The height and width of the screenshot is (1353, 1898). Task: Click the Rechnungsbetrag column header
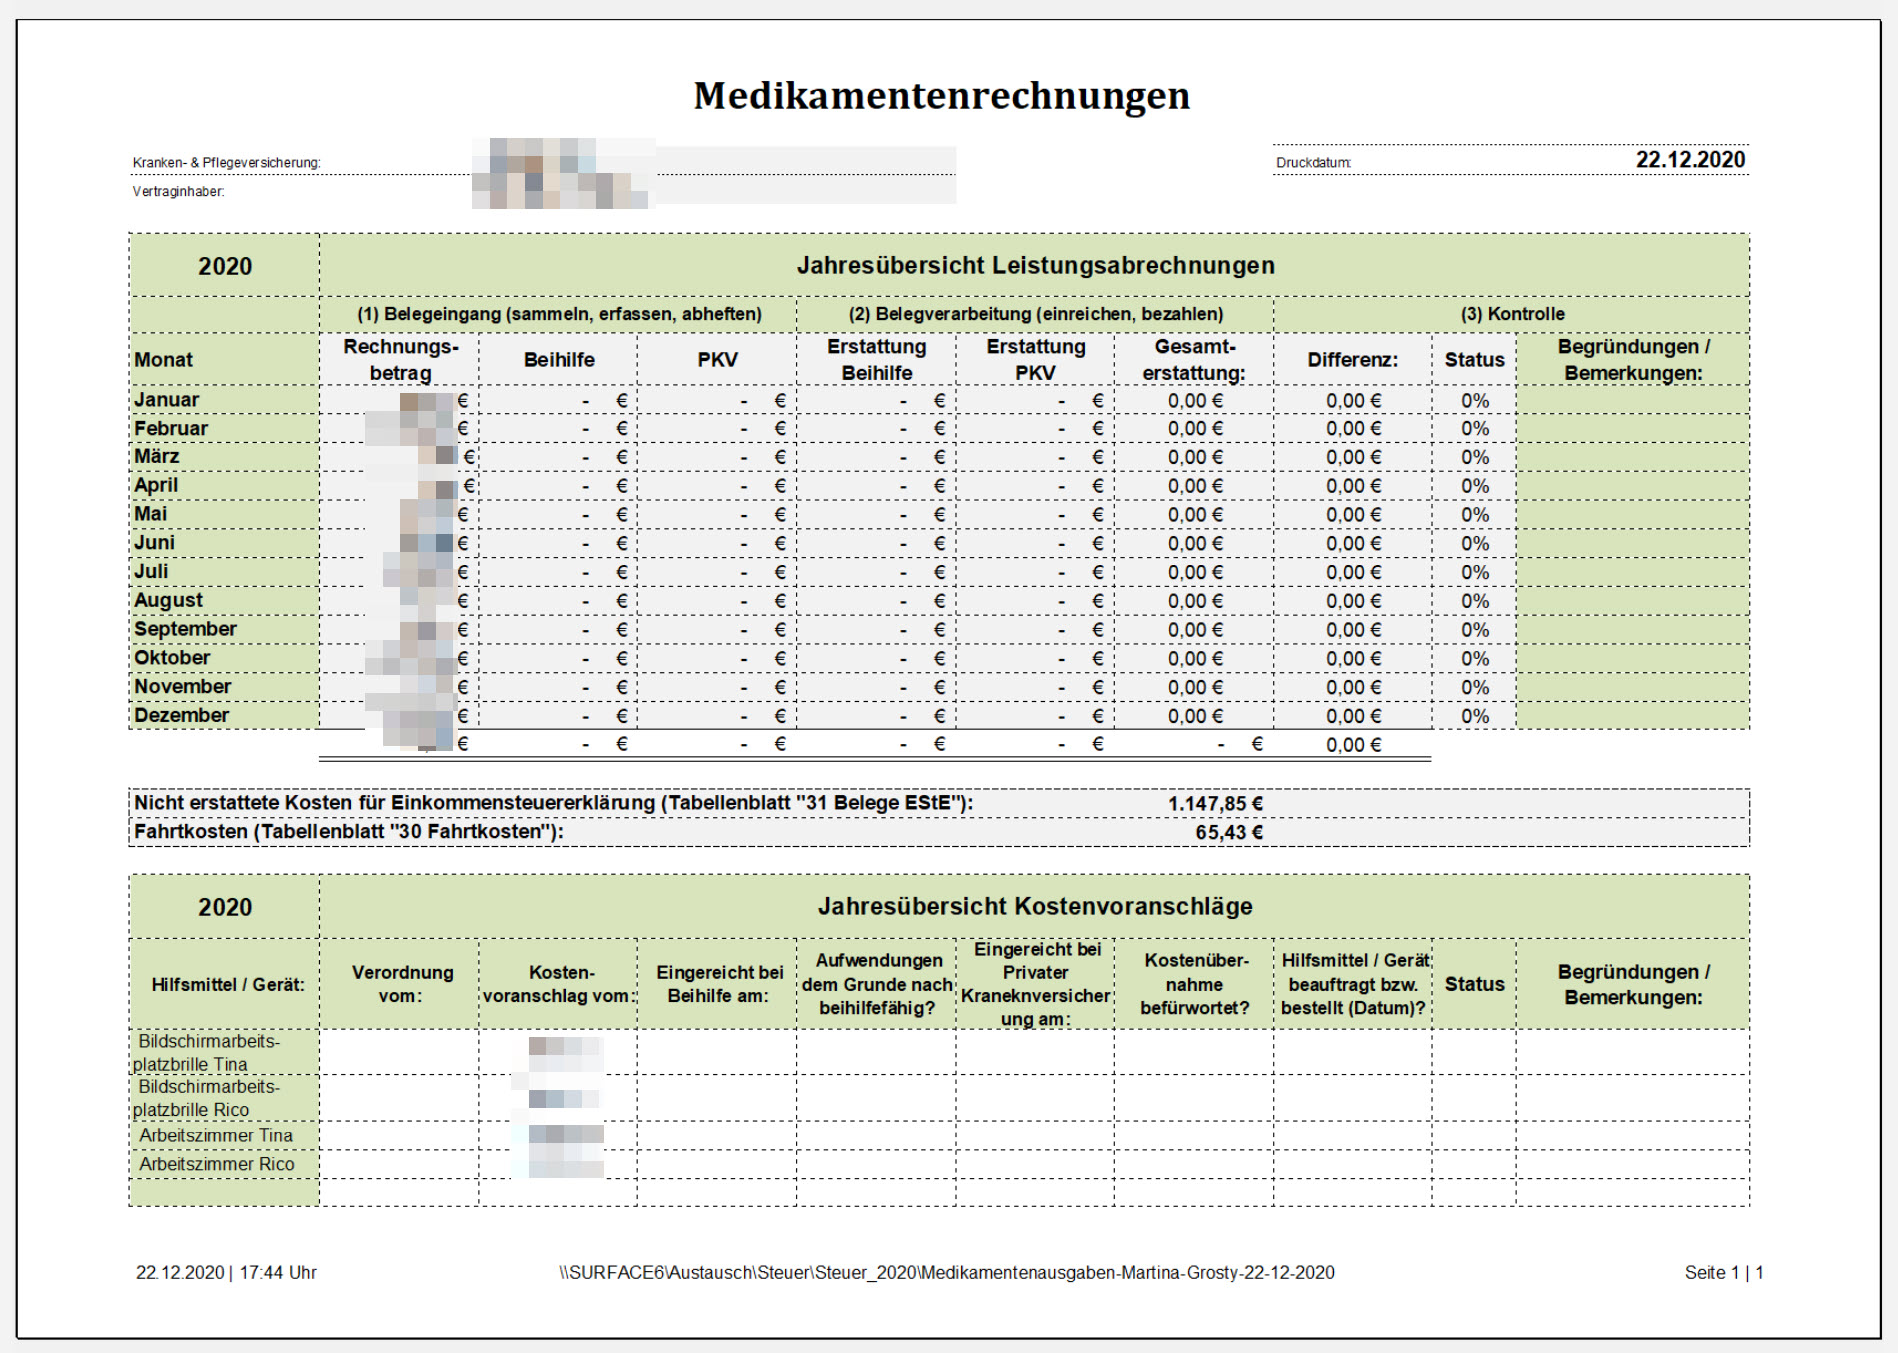click(x=400, y=360)
